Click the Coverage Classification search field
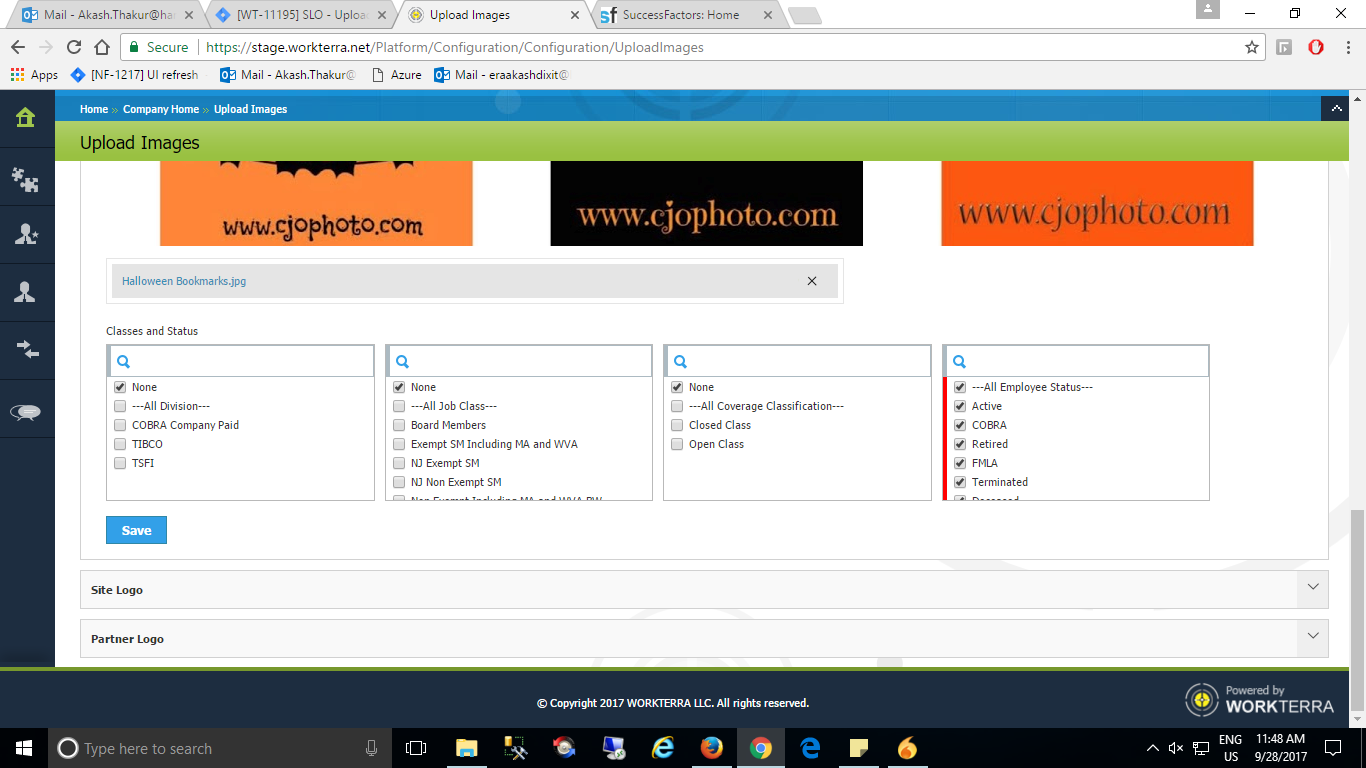This screenshot has height=768, width=1366. pos(797,362)
